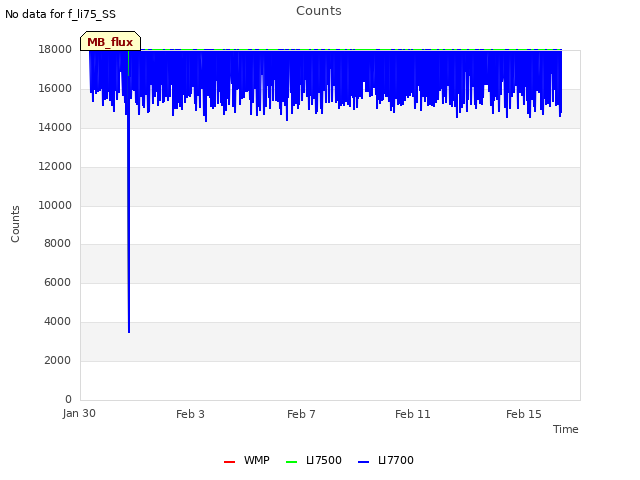This screenshot has height=480, width=640.
Task: Click the 'Feb 7' x-axis label
Action: pyautogui.click(x=301, y=414)
